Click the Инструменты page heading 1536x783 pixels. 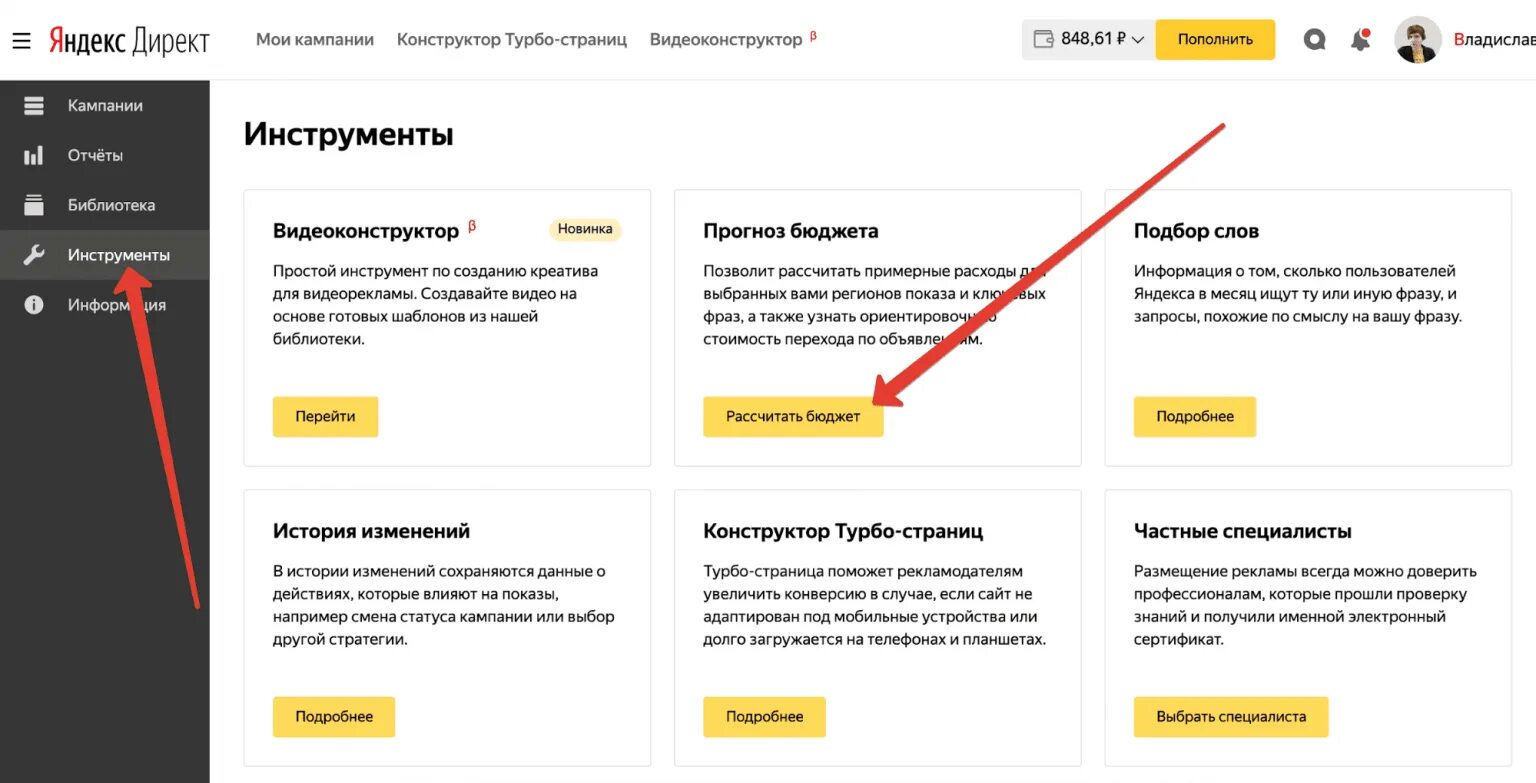coord(349,134)
